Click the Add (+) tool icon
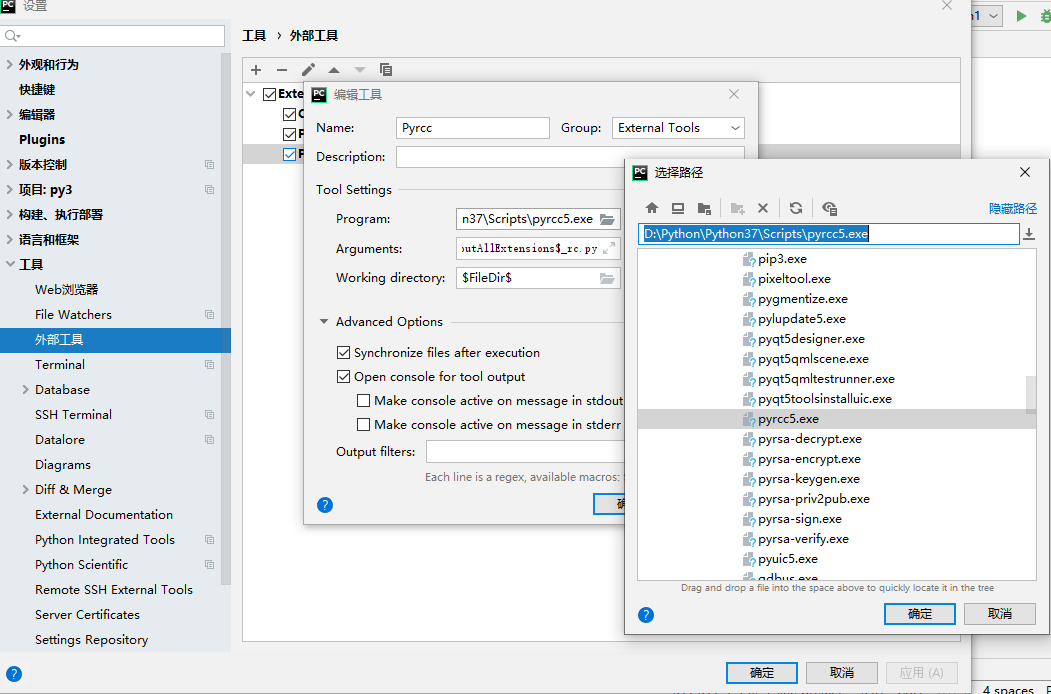 click(x=256, y=70)
